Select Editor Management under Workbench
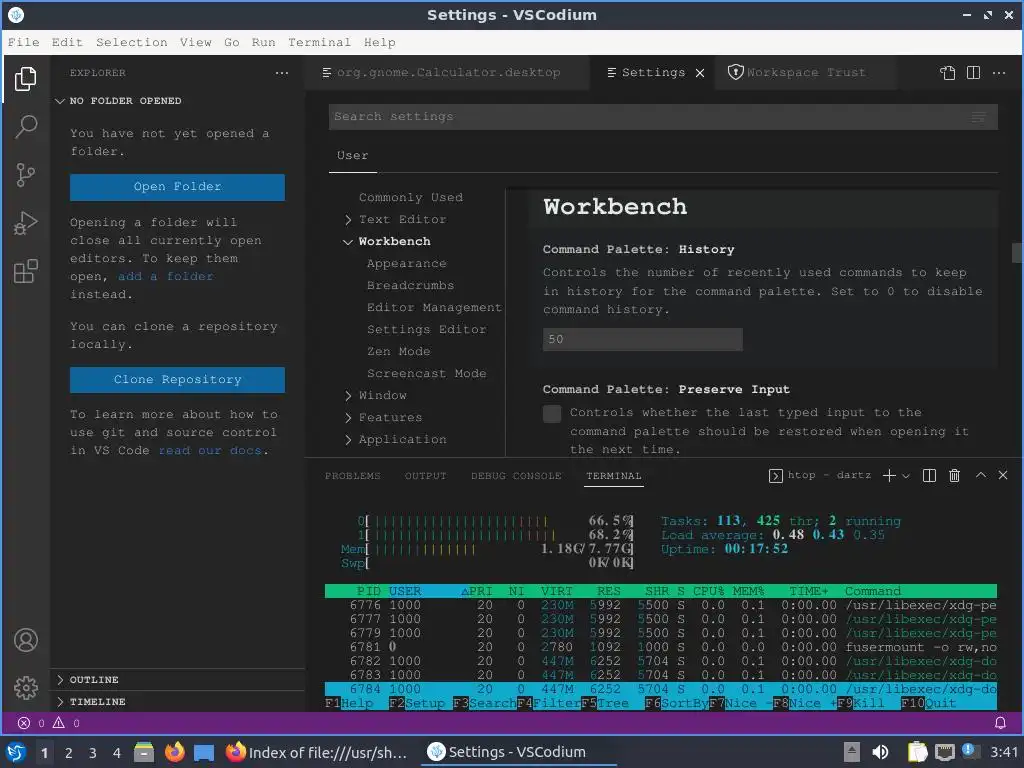 point(434,308)
